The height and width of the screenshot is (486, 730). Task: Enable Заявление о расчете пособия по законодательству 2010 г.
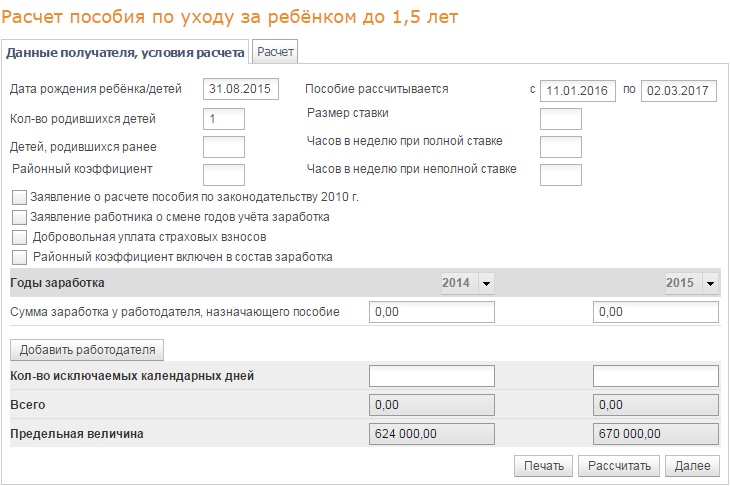(20, 197)
